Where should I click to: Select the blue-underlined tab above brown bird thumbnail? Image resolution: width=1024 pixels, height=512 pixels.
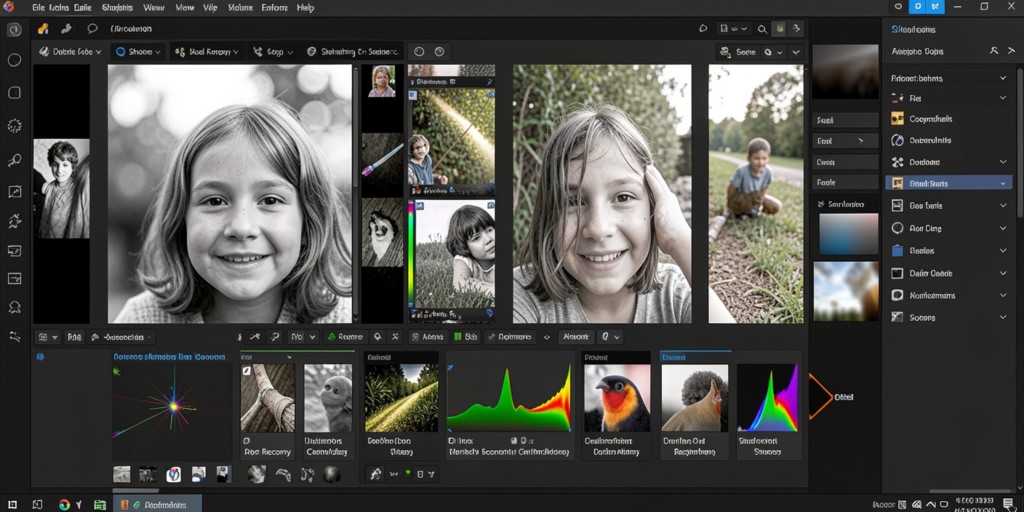point(696,357)
